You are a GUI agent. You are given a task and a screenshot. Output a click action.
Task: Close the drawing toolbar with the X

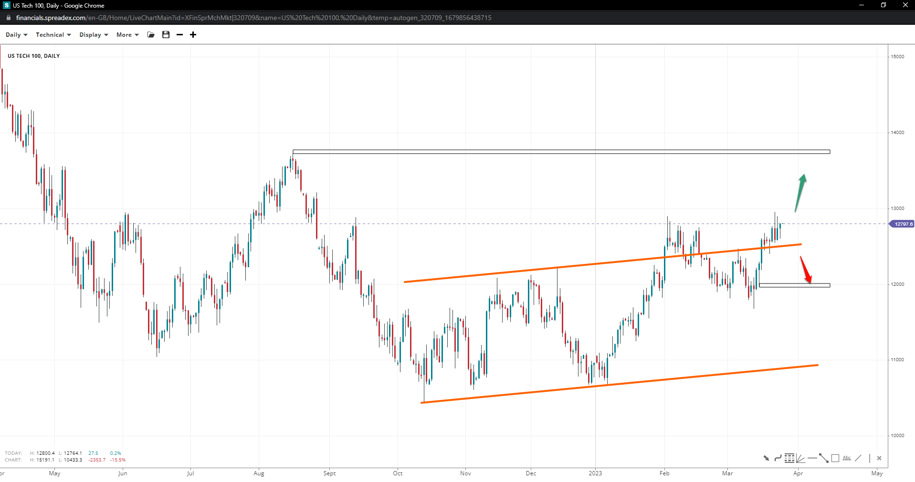(879, 458)
